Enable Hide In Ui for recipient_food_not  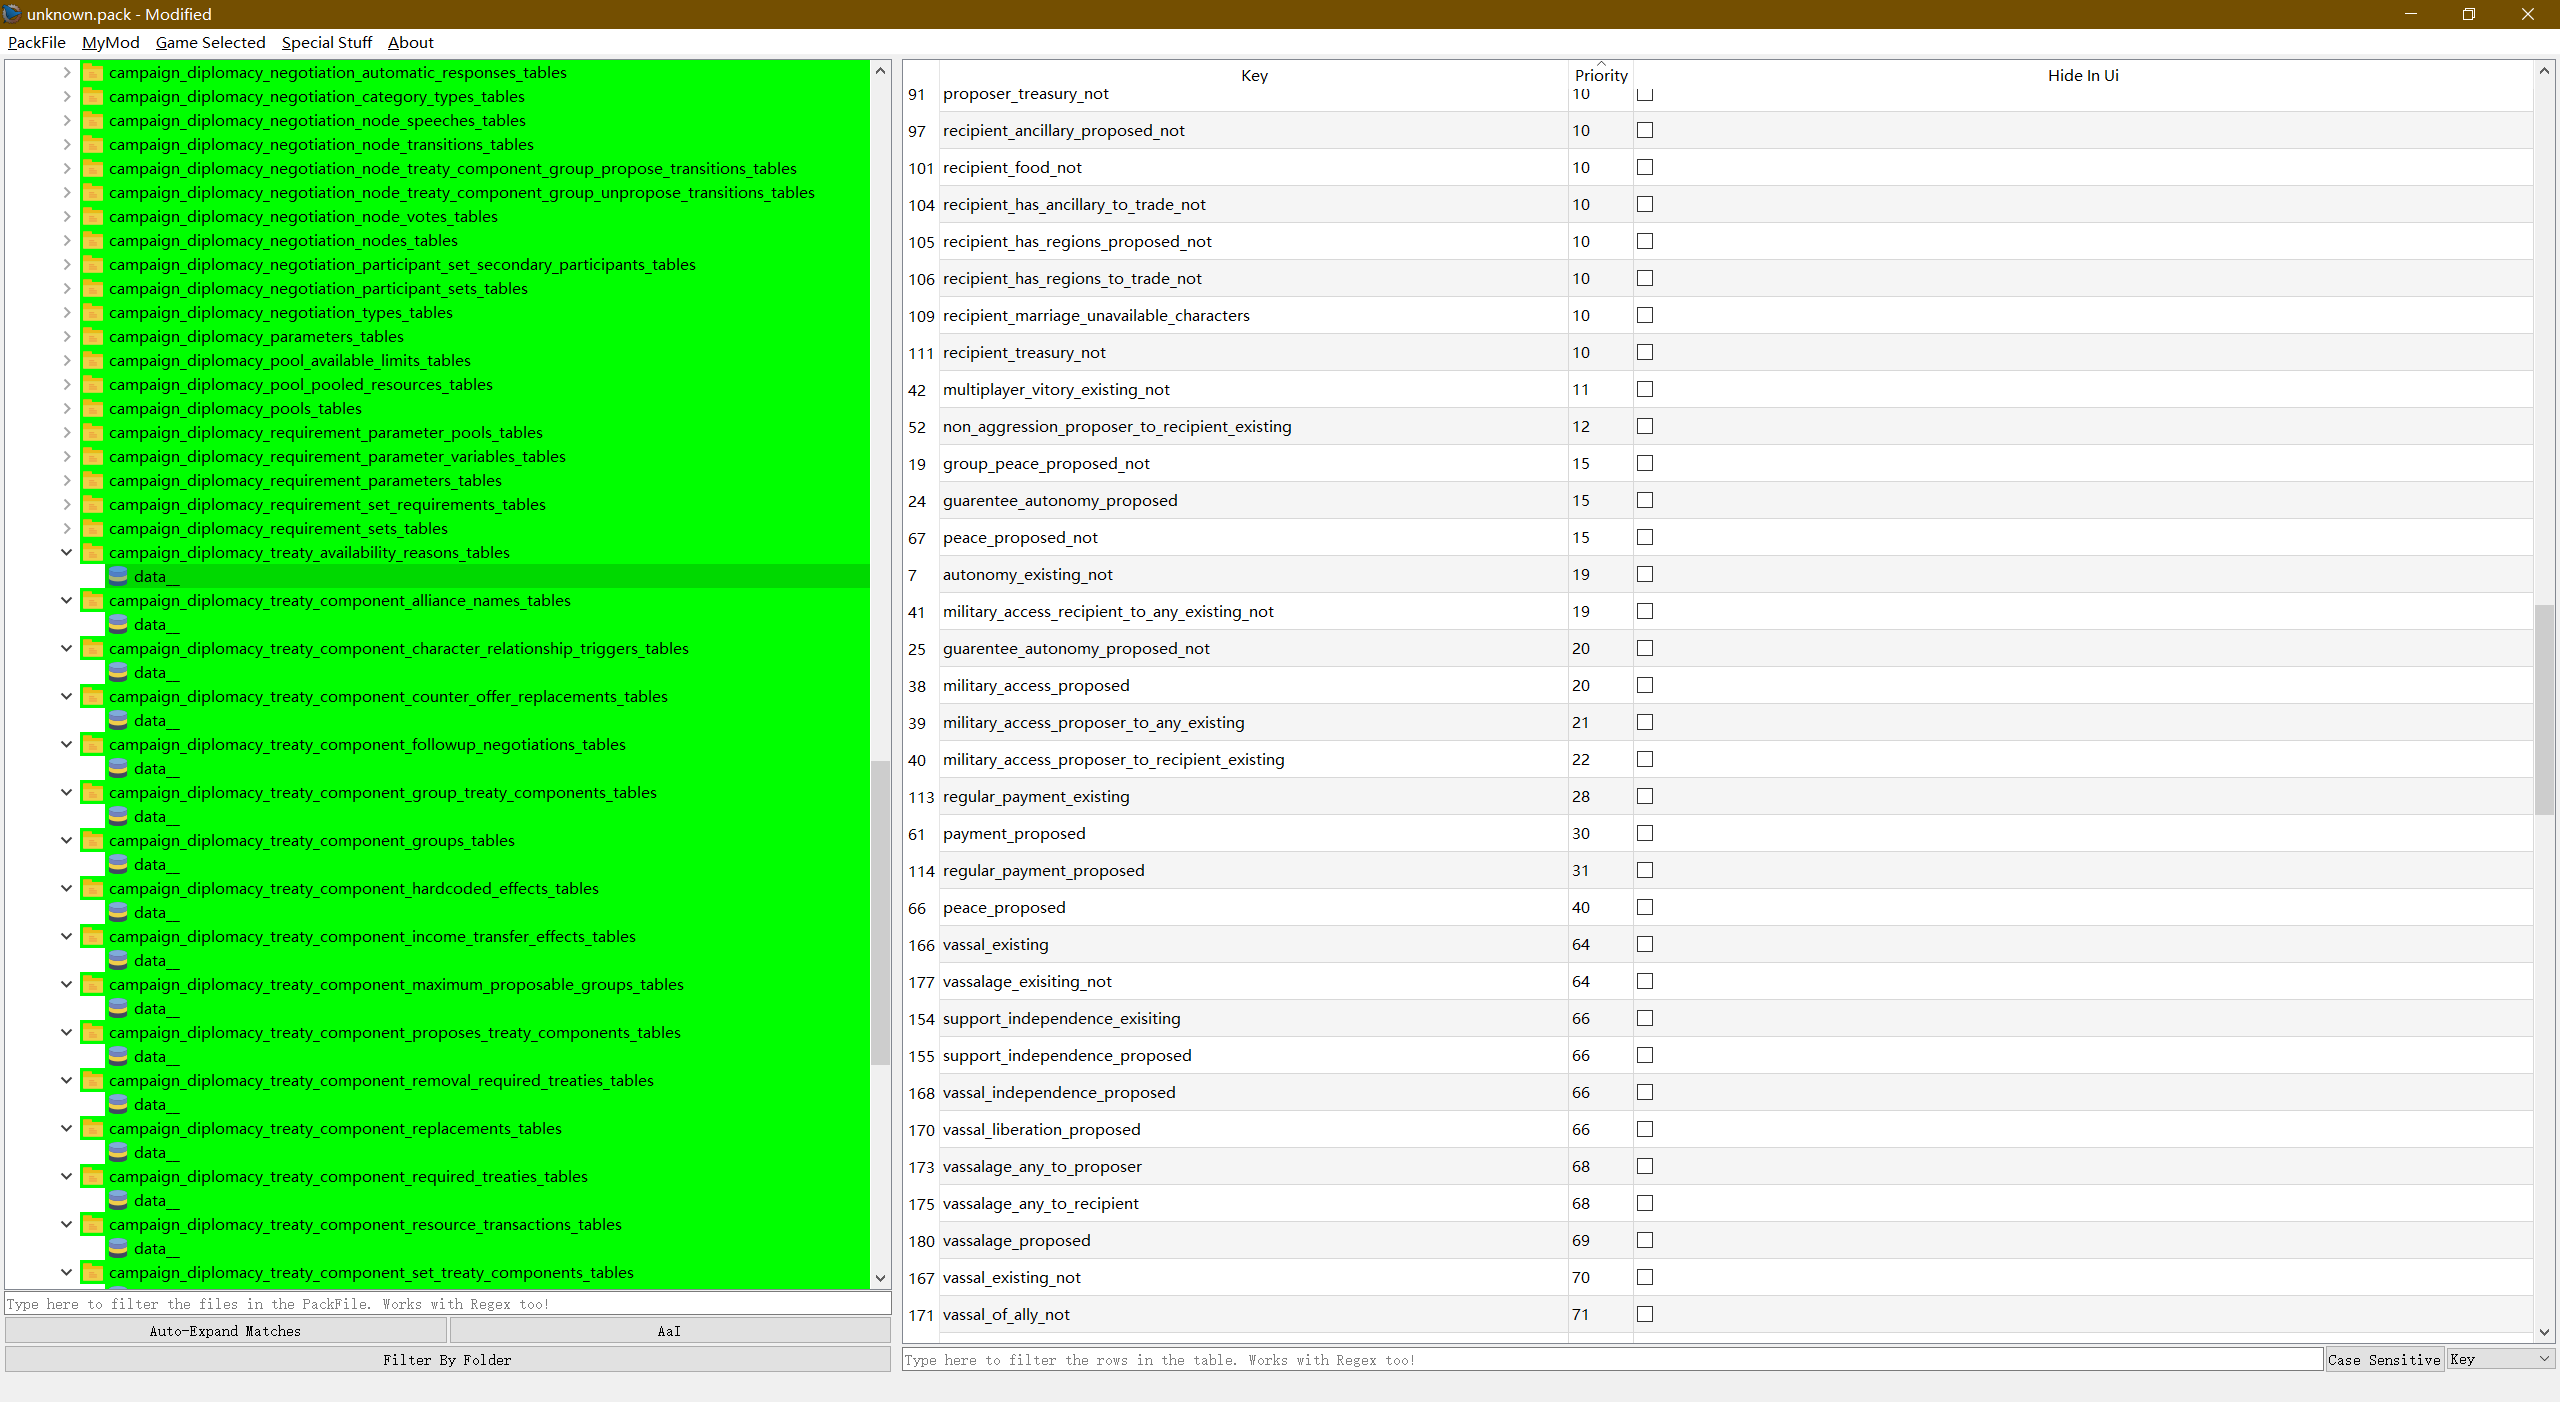tap(1645, 167)
